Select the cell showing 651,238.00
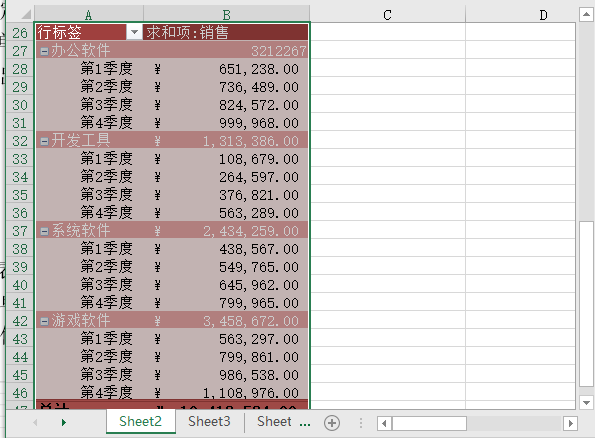595x438 pixels. click(x=227, y=69)
